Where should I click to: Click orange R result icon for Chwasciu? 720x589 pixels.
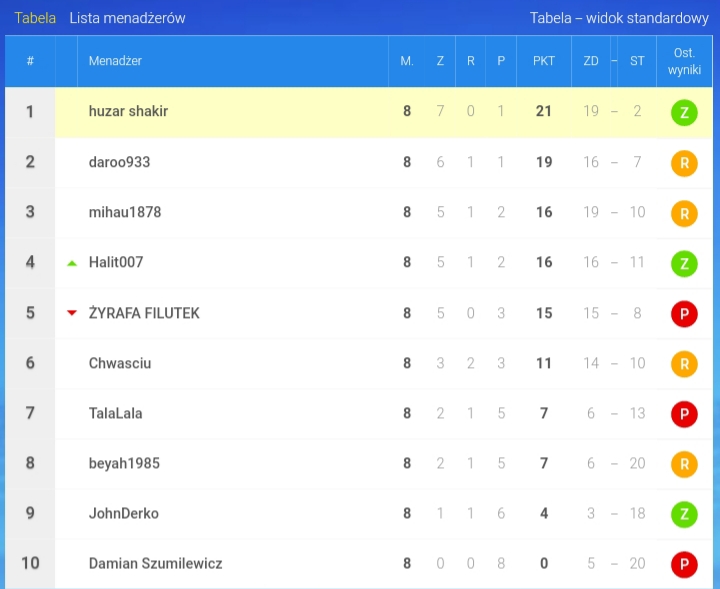(x=684, y=364)
